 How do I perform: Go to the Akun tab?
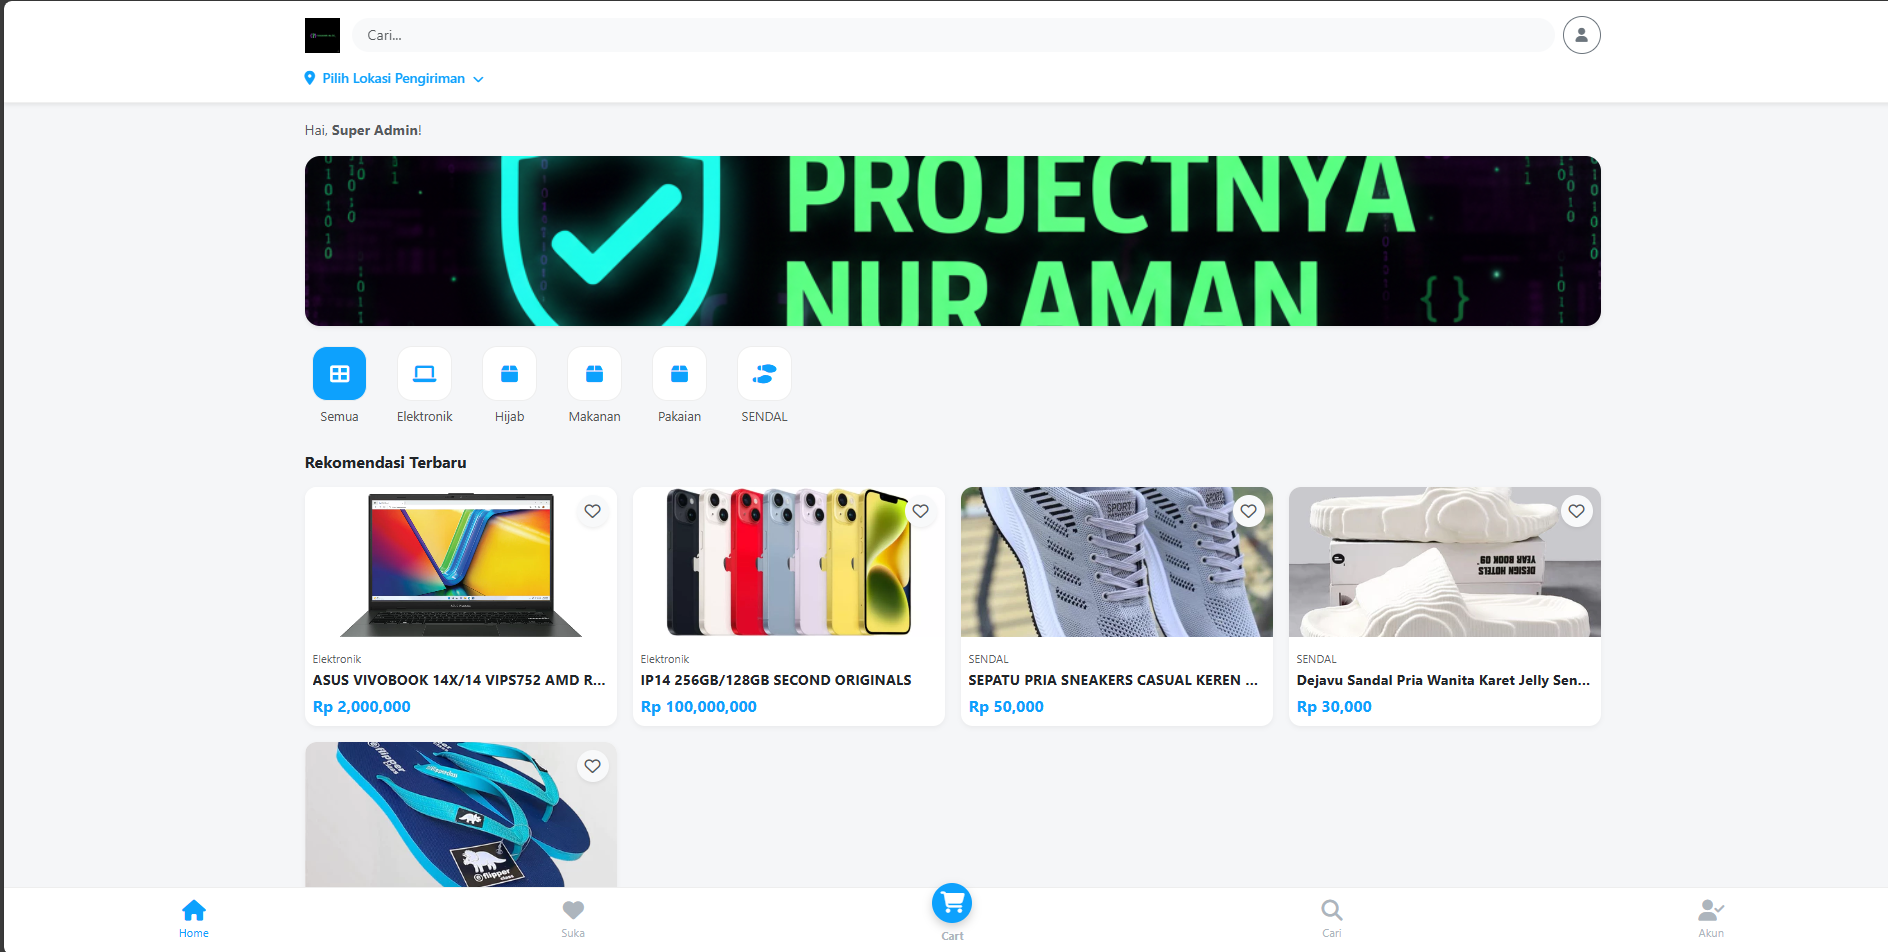pos(1710,917)
